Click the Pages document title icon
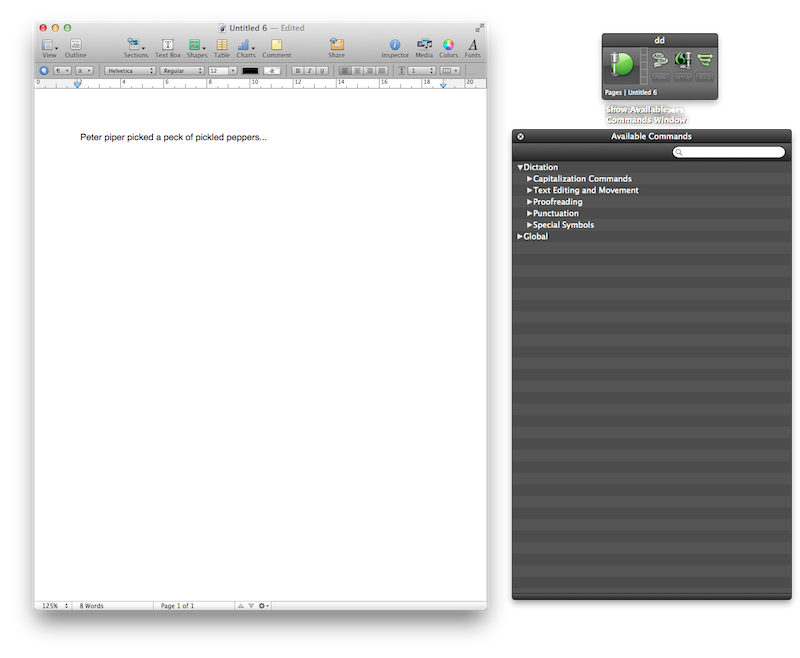This screenshot has width=800, height=658. click(222, 28)
